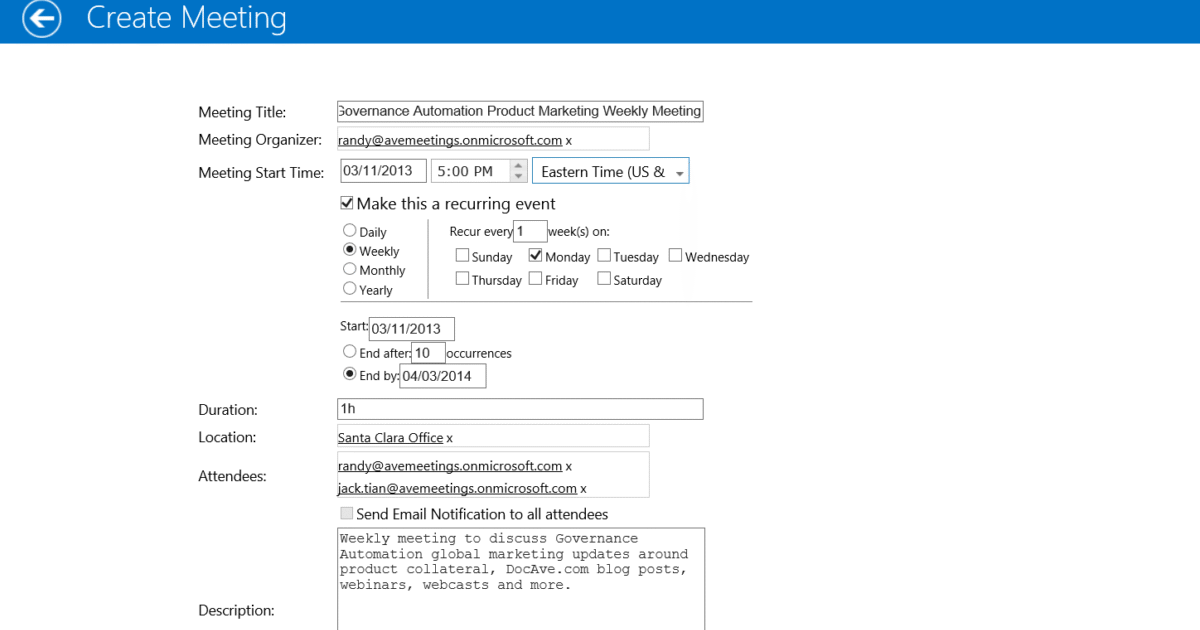Remove Santa Clara Office using its x icon
1200x630 pixels.
[449, 437]
